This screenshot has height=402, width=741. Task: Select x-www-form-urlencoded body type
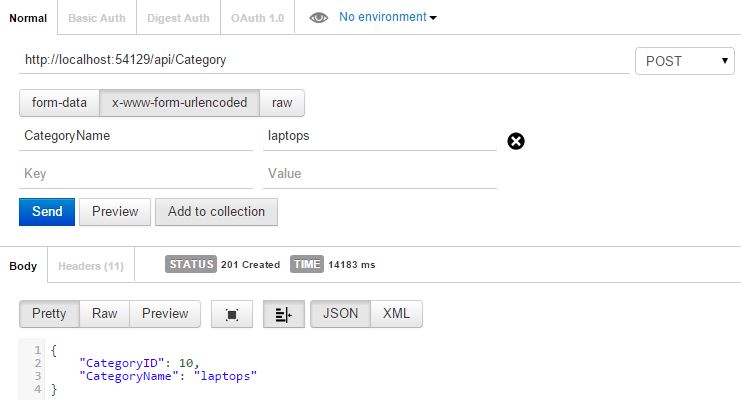179,102
